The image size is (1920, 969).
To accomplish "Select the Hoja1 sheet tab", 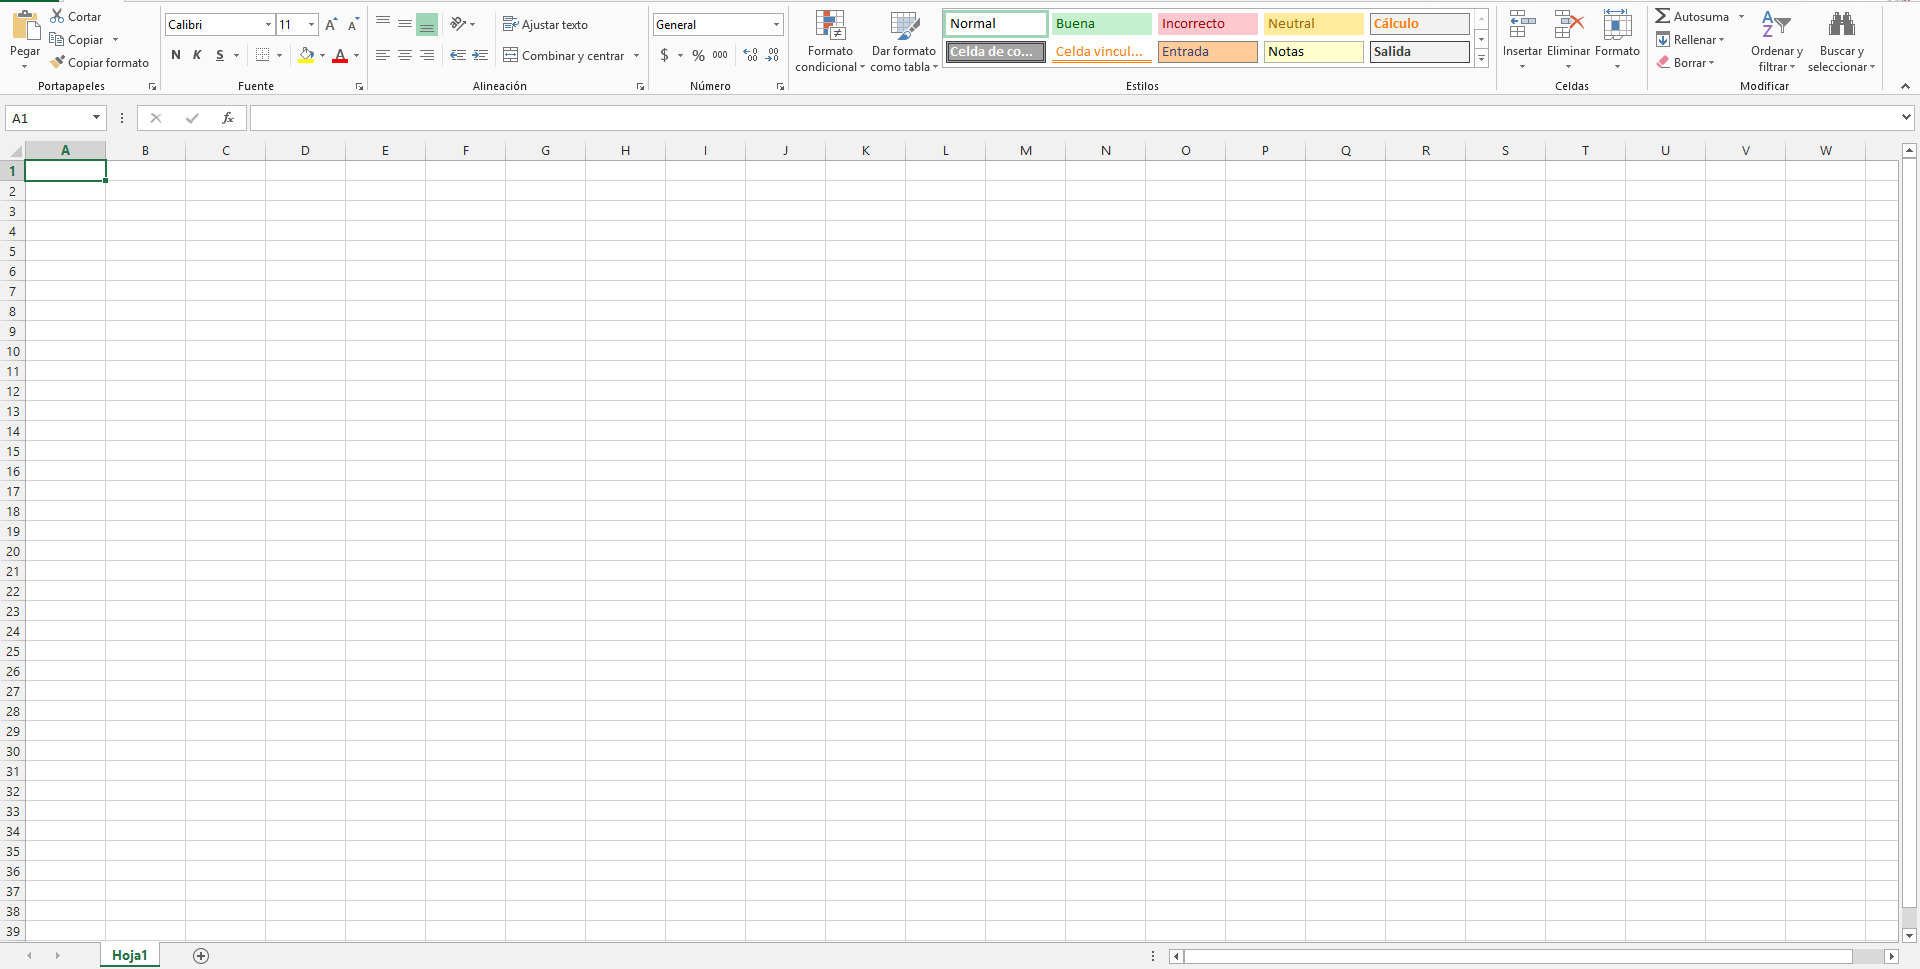I will pos(129,955).
